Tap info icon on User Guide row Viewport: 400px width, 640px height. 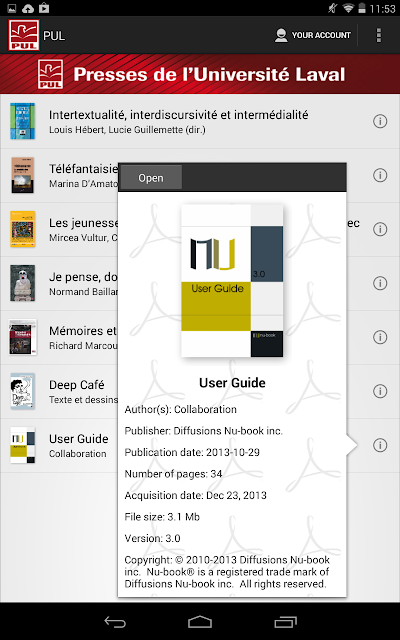click(x=380, y=445)
